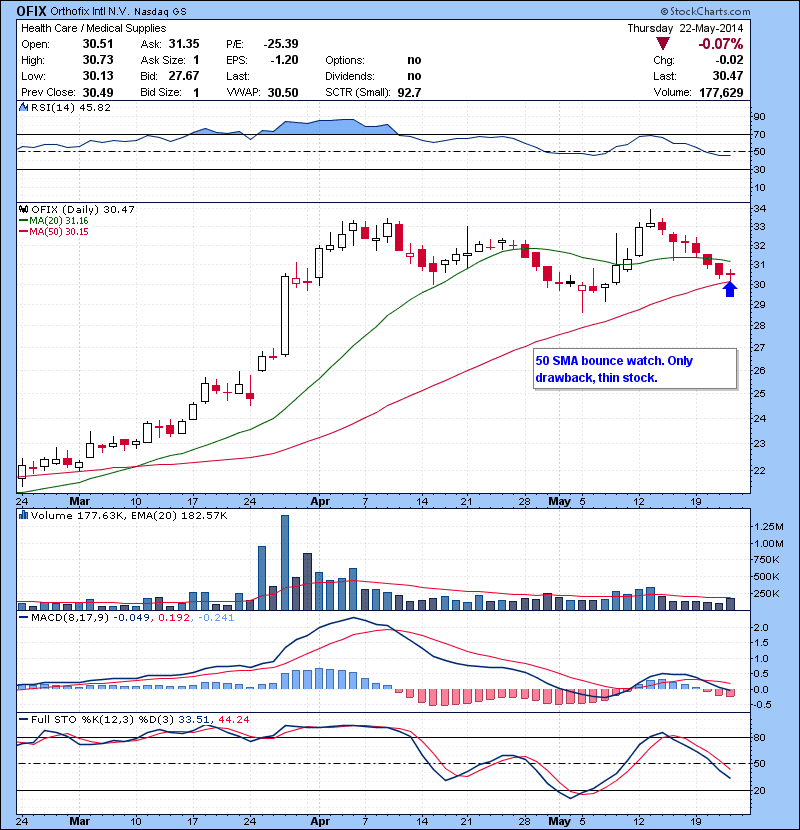Select the OFIX ticker symbol in header
Image resolution: width=800 pixels, height=830 pixels.
point(31,11)
